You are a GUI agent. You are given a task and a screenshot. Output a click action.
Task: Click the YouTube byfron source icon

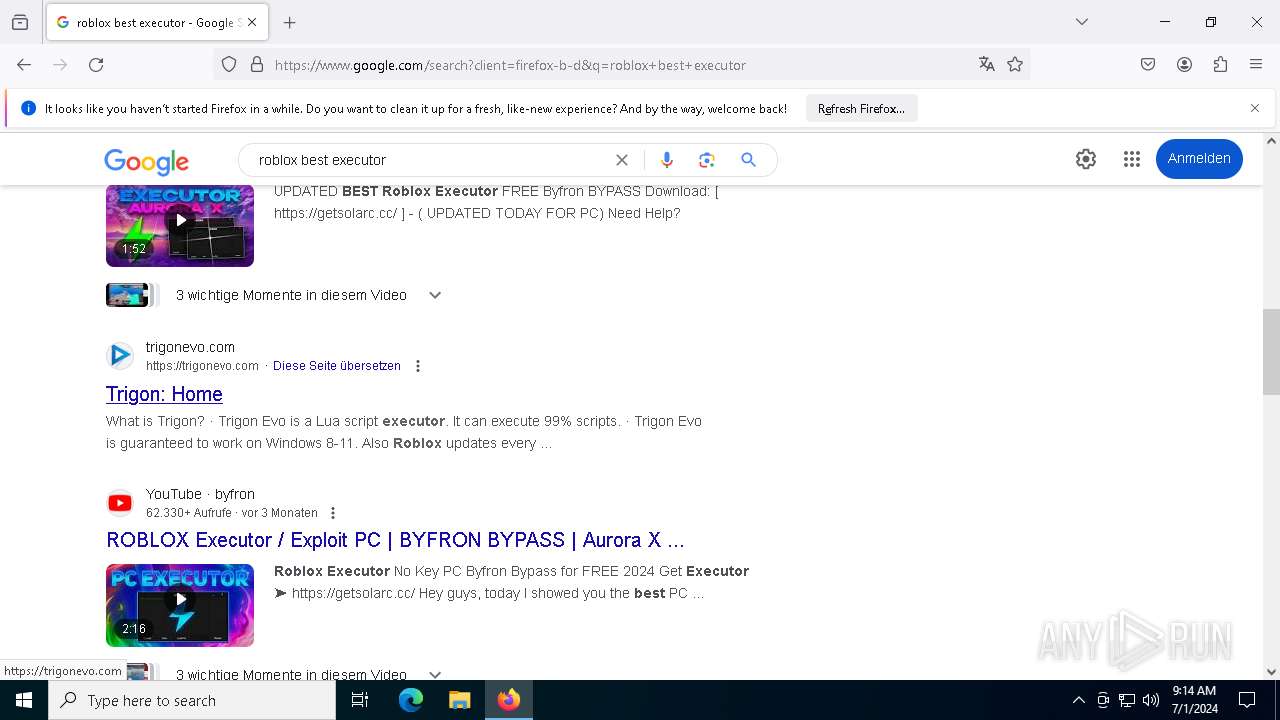[x=120, y=502]
